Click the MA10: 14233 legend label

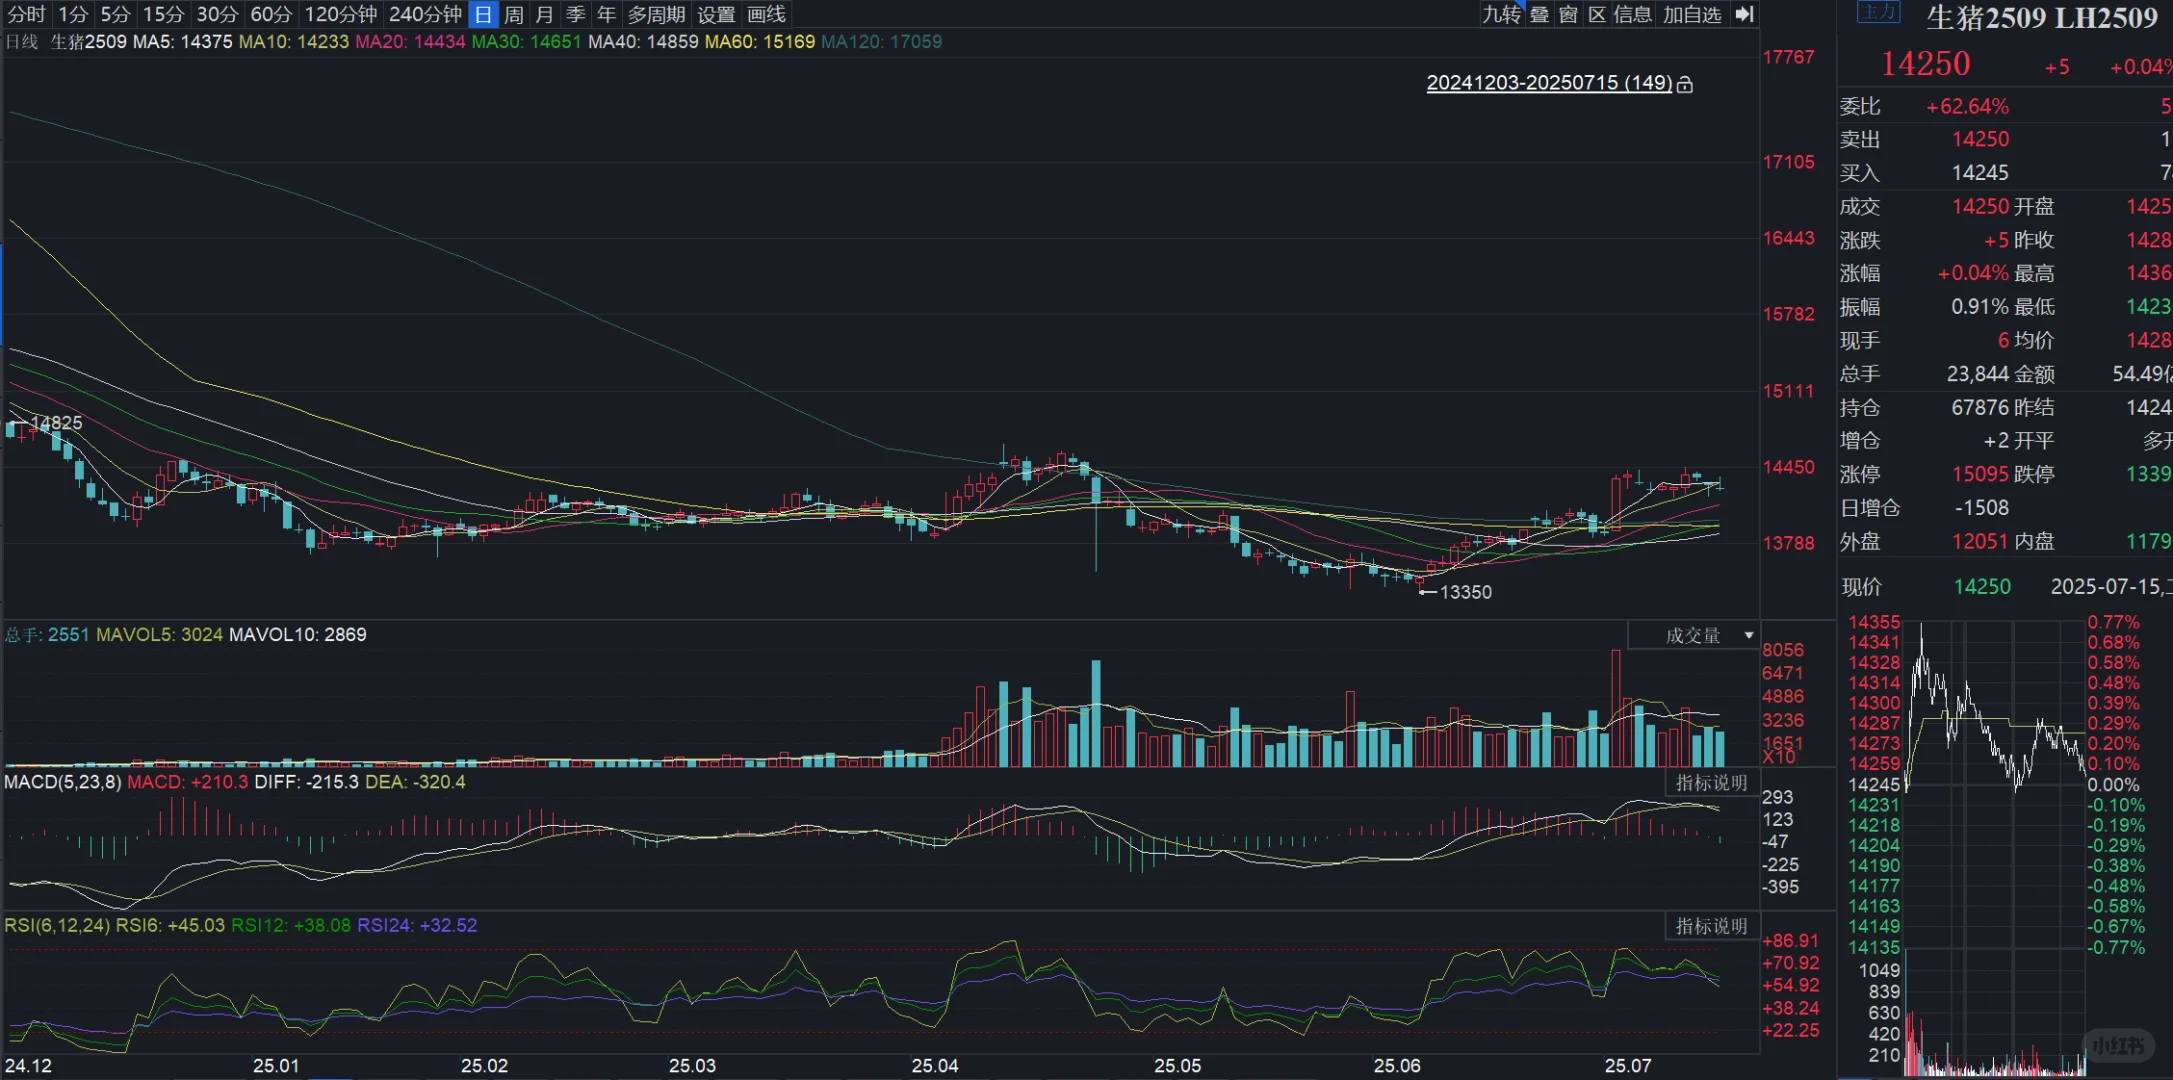click(x=294, y=42)
